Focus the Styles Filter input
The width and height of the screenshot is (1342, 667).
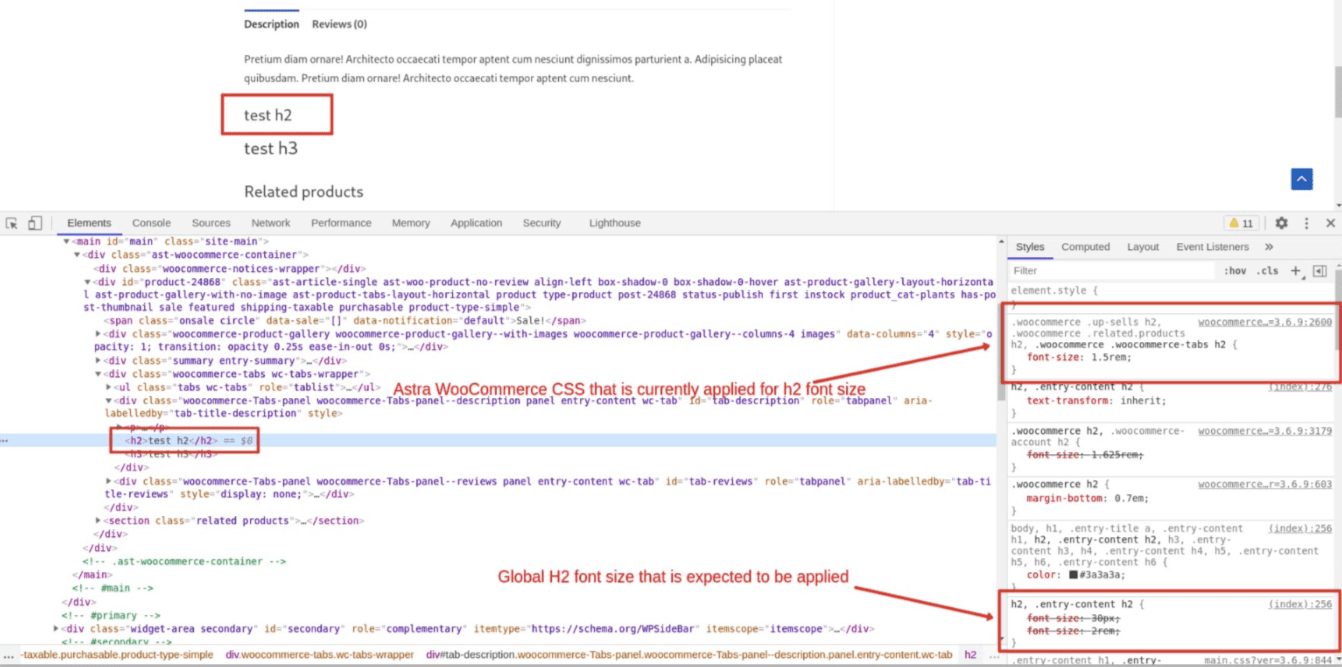(x=1112, y=271)
